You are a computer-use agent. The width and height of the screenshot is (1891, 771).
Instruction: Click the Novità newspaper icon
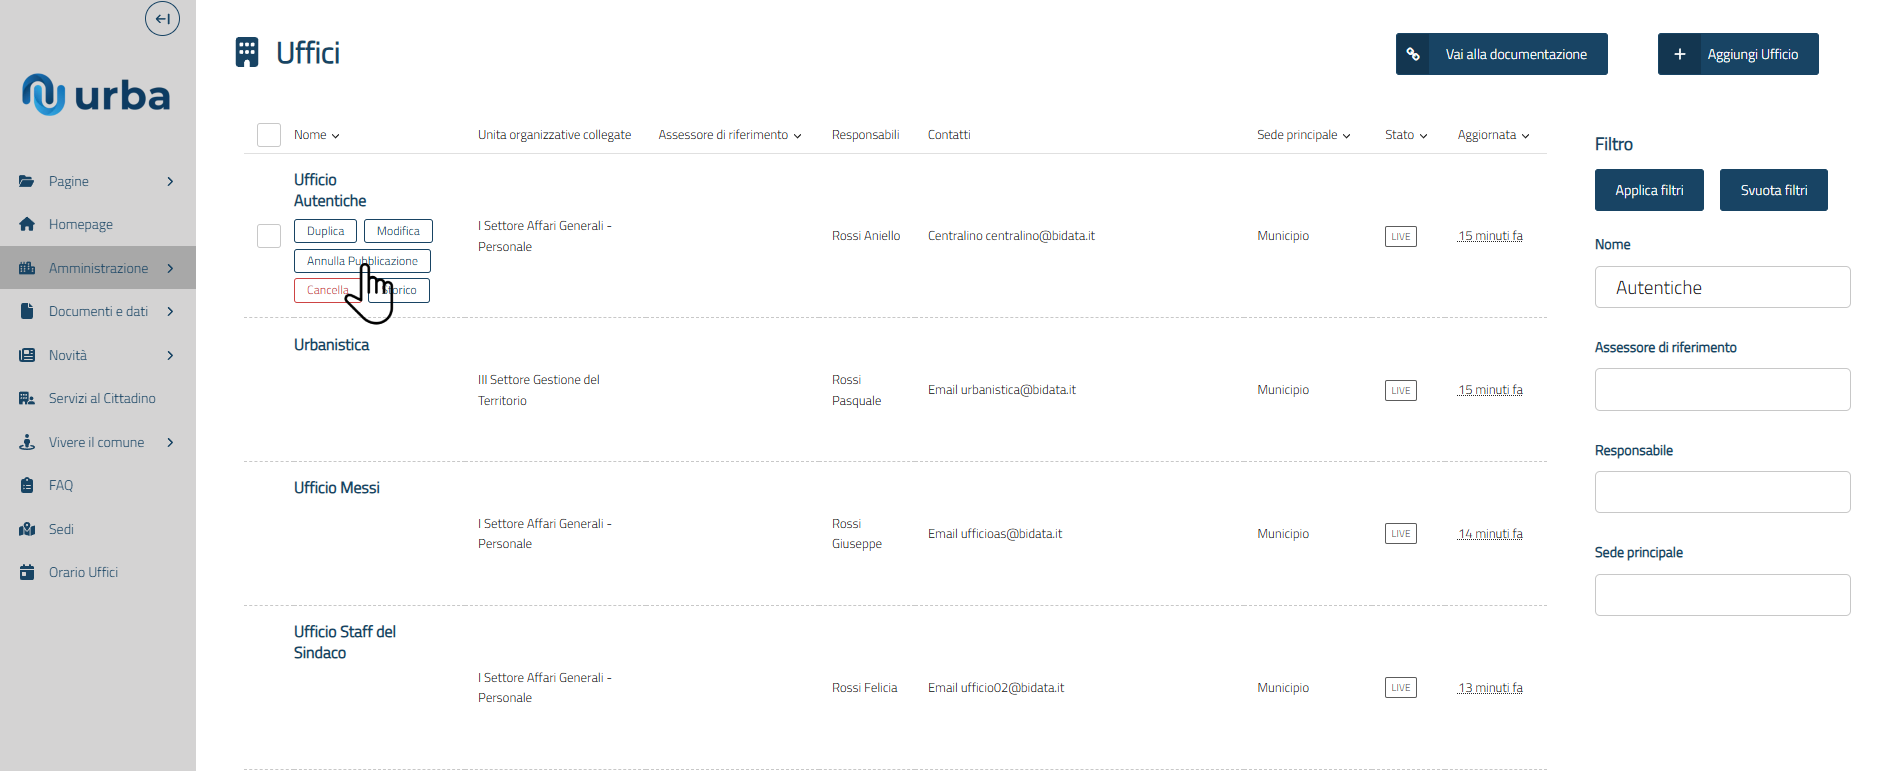[x=27, y=355]
